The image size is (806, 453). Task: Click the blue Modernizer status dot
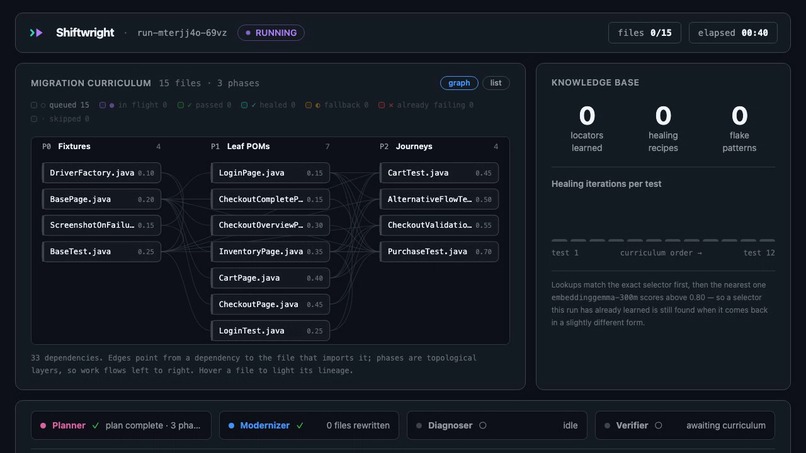[x=231, y=426]
